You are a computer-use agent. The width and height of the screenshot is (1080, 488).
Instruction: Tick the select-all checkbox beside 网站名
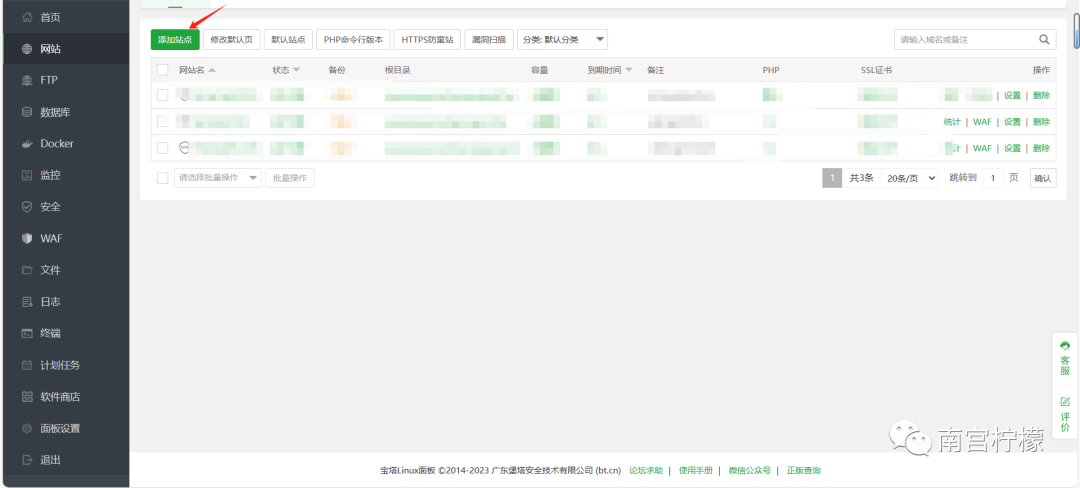coord(163,70)
